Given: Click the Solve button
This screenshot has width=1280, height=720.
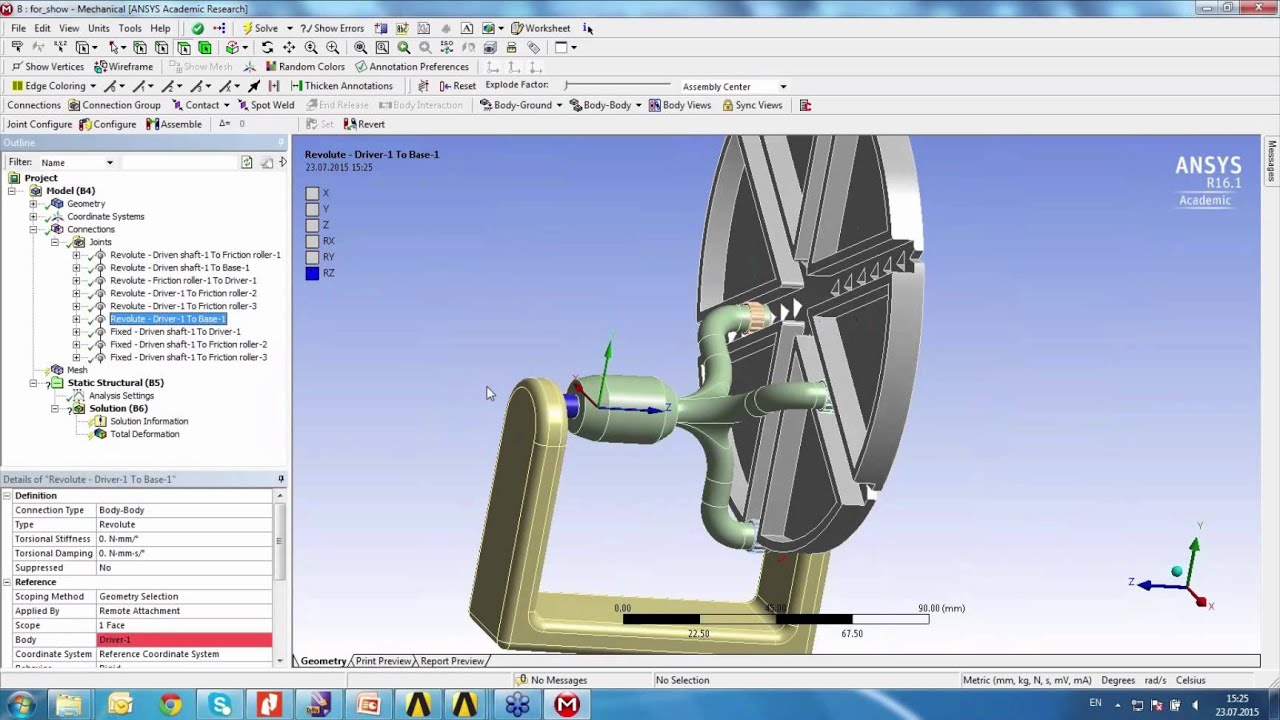Looking at the screenshot, I should click(260, 28).
